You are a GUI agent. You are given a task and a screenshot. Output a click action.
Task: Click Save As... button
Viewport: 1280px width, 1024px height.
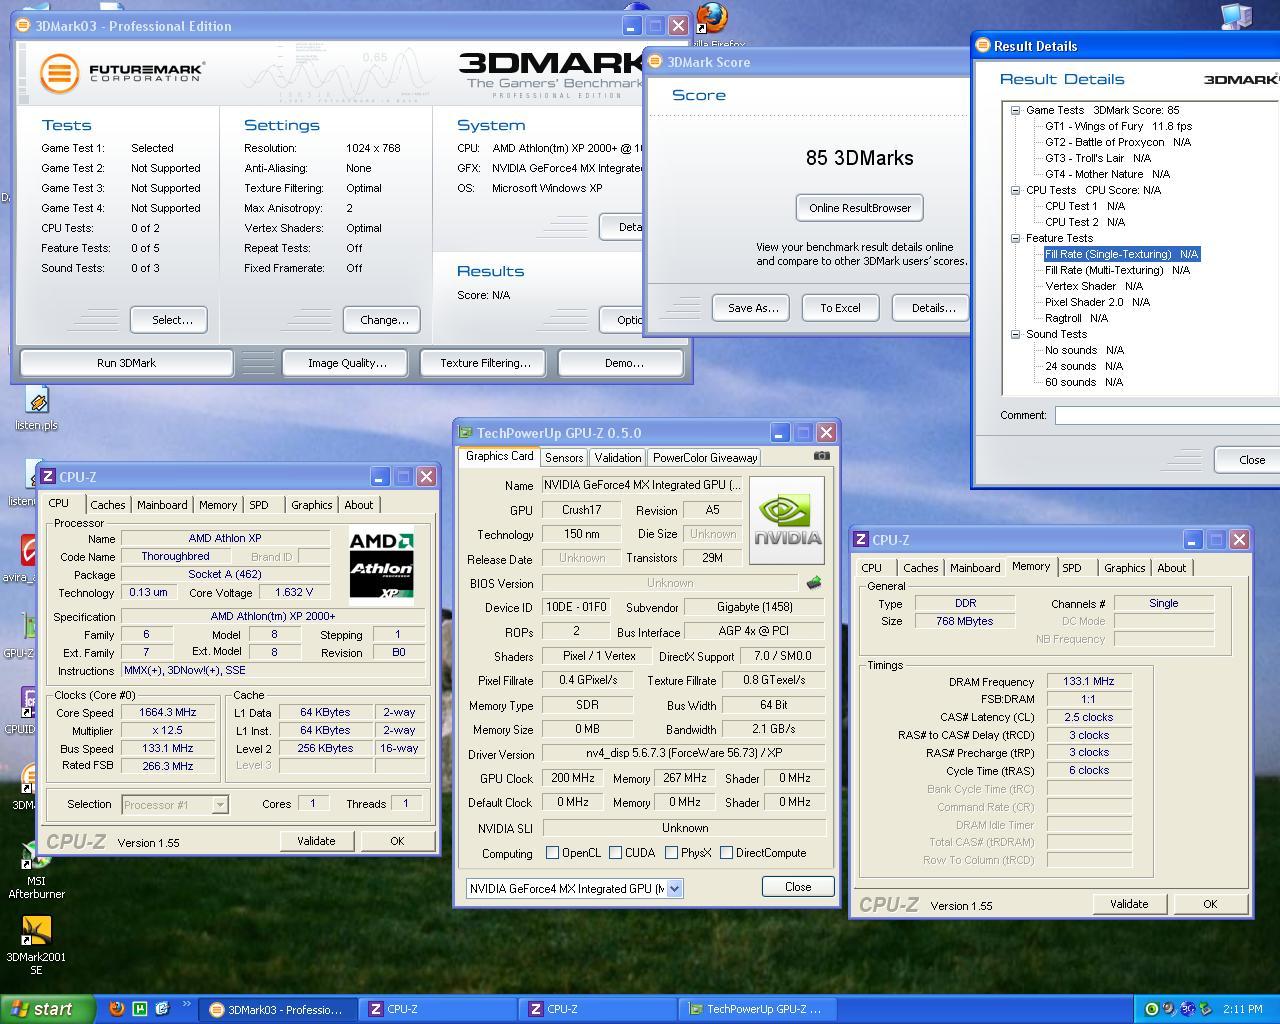[752, 308]
